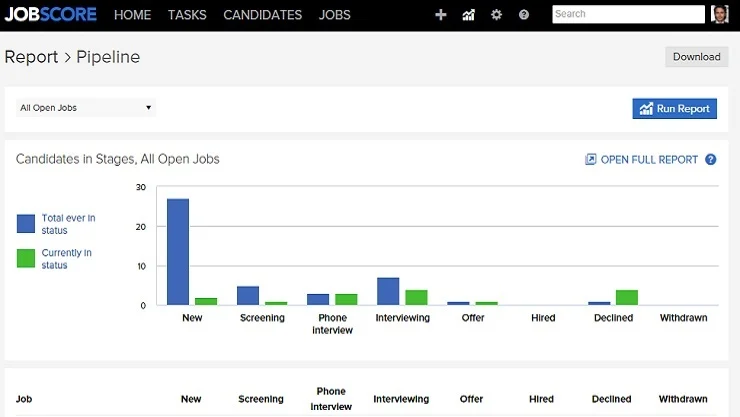
Task: Click the Run Report button
Action: (x=674, y=108)
